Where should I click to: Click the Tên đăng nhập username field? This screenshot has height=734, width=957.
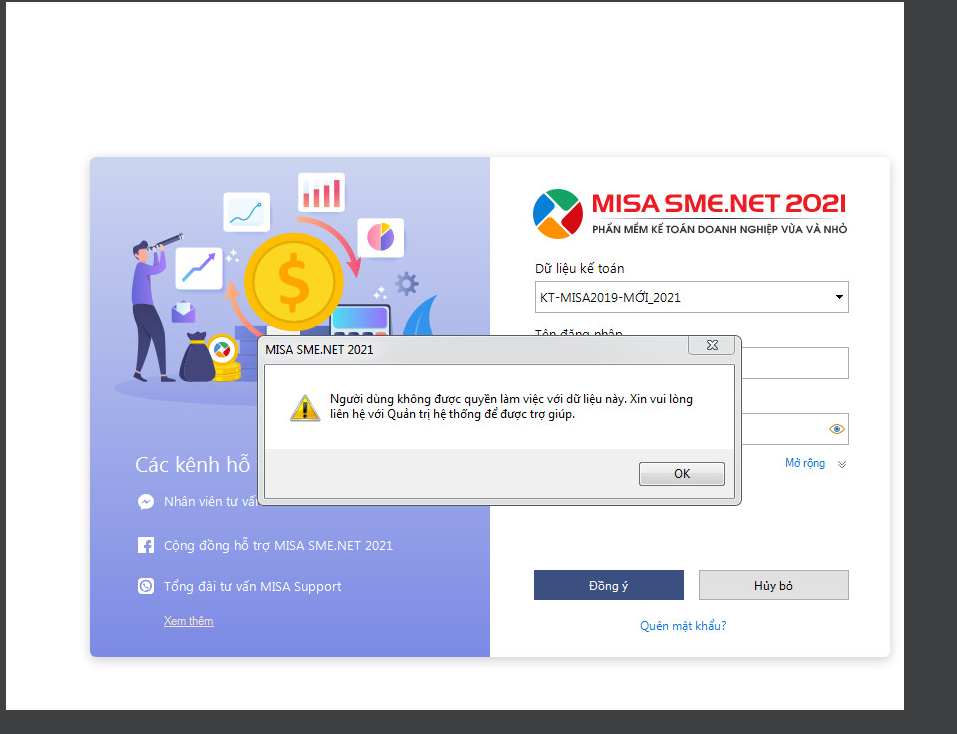coord(795,363)
